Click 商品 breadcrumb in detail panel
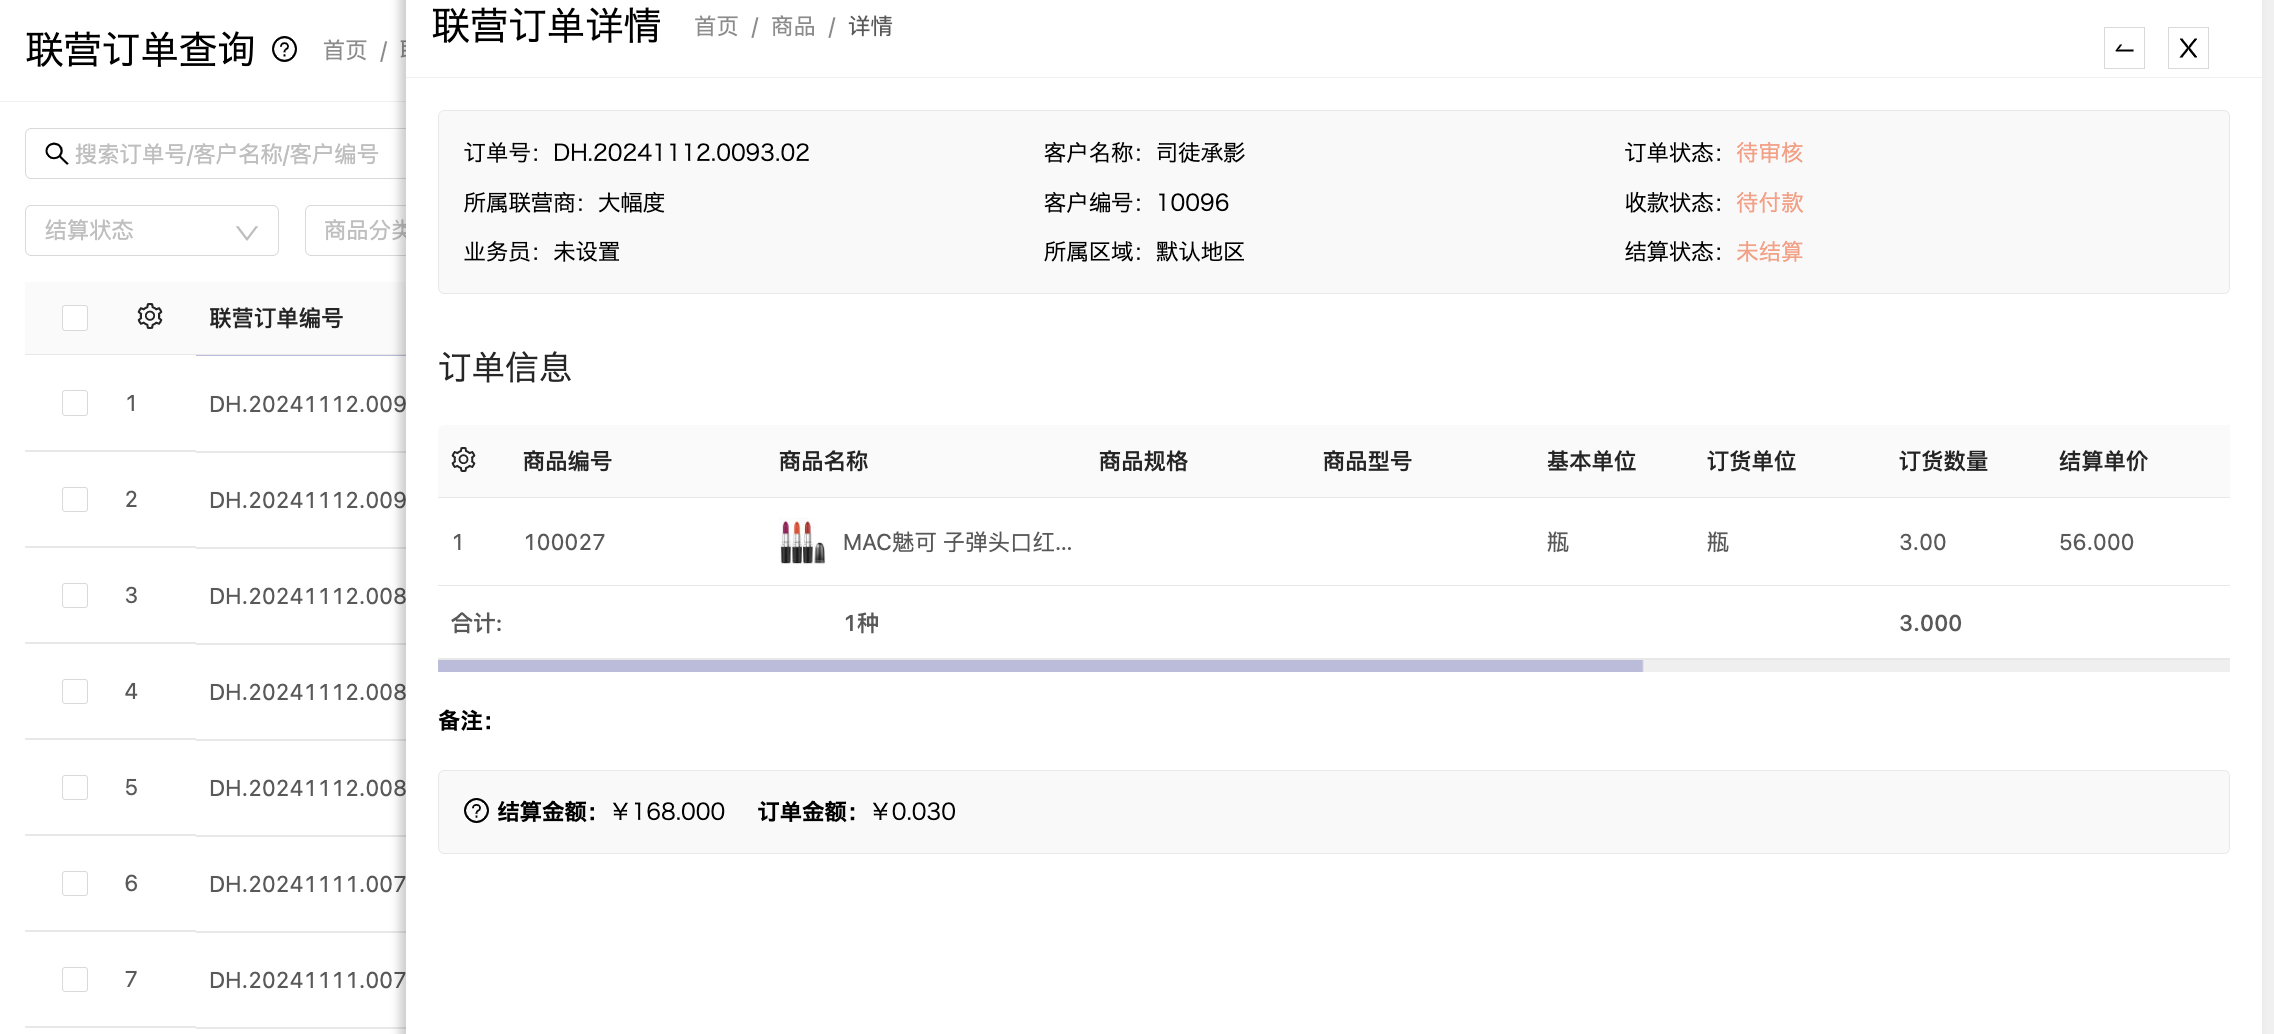The height and width of the screenshot is (1034, 2274). coord(793,27)
